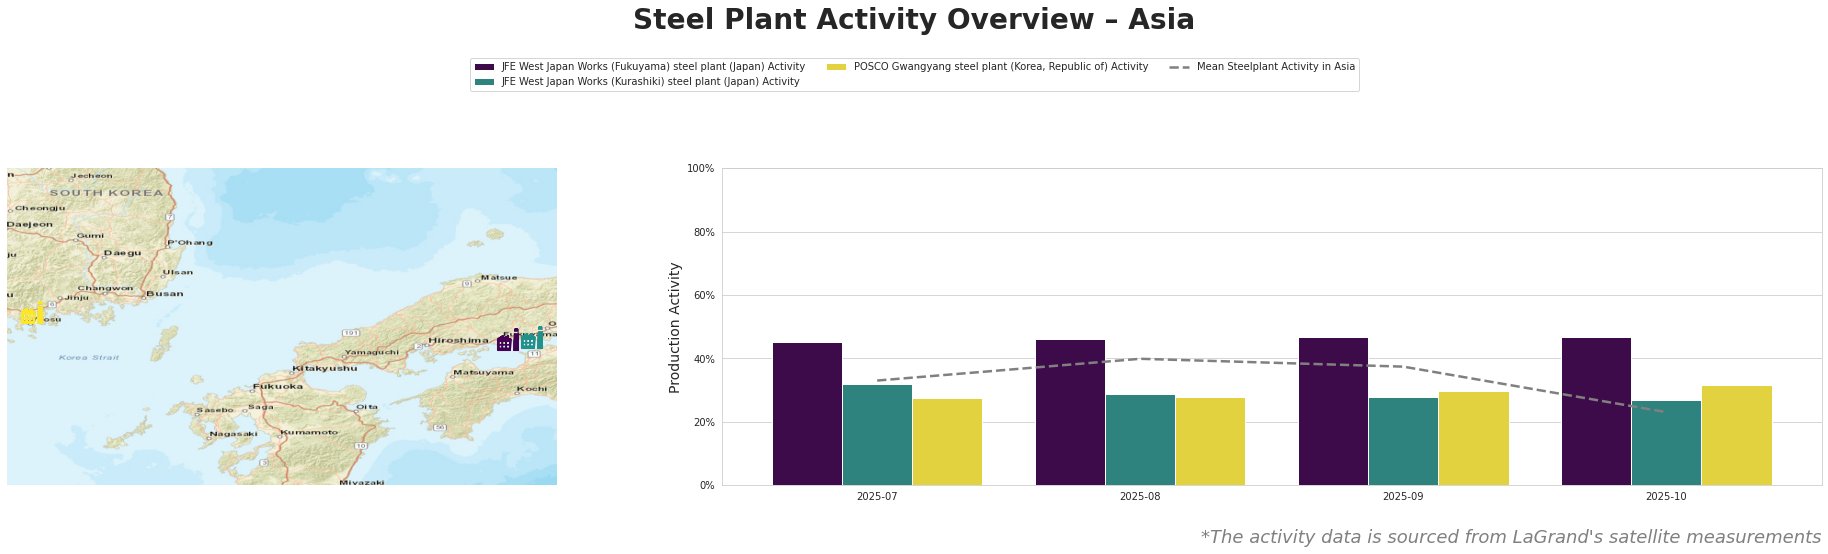
Task: Click the Busan city label on map
Action: pyautogui.click(x=165, y=294)
